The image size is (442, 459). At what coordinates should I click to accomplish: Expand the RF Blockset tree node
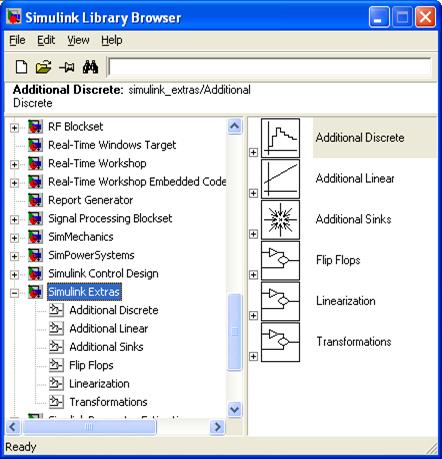14,128
